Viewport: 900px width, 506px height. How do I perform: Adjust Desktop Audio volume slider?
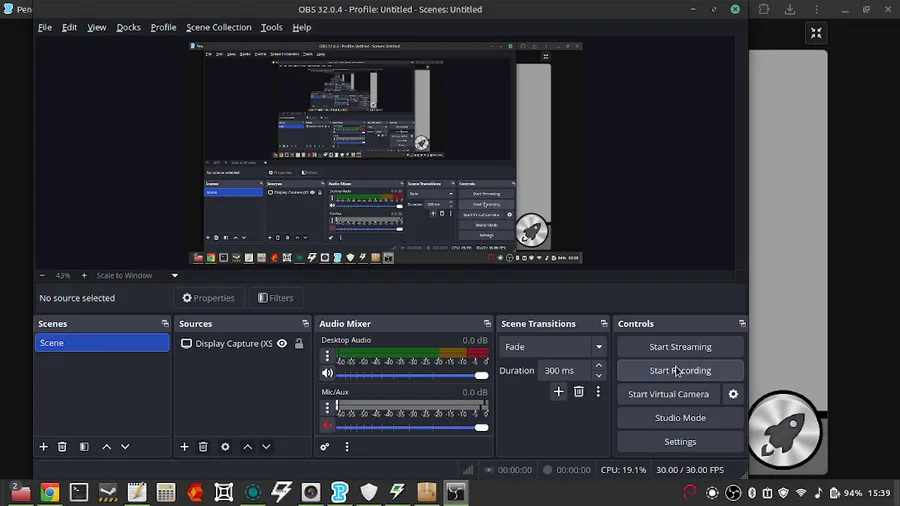[x=412, y=375]
